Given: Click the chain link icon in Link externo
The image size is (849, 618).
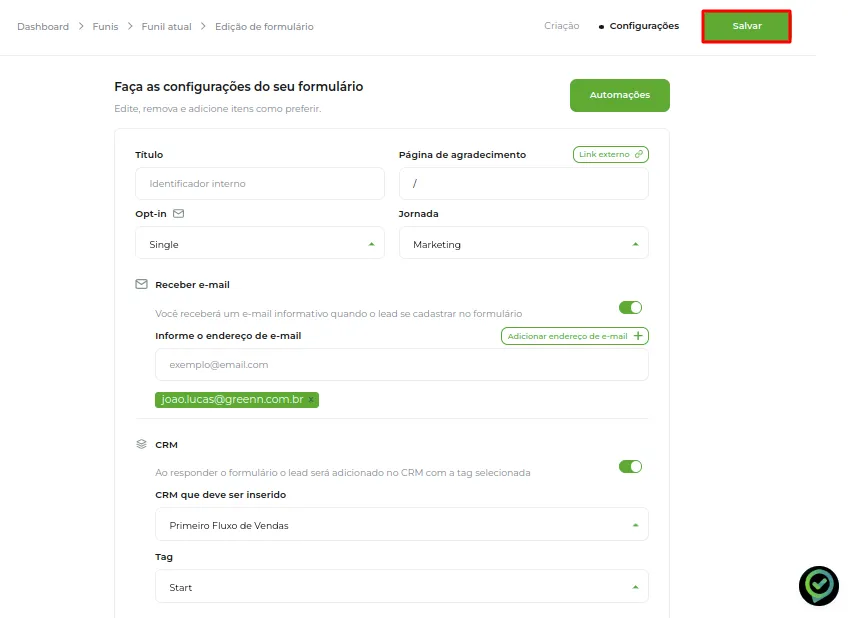Looking at the screenshot, I should tap(638, 154).
